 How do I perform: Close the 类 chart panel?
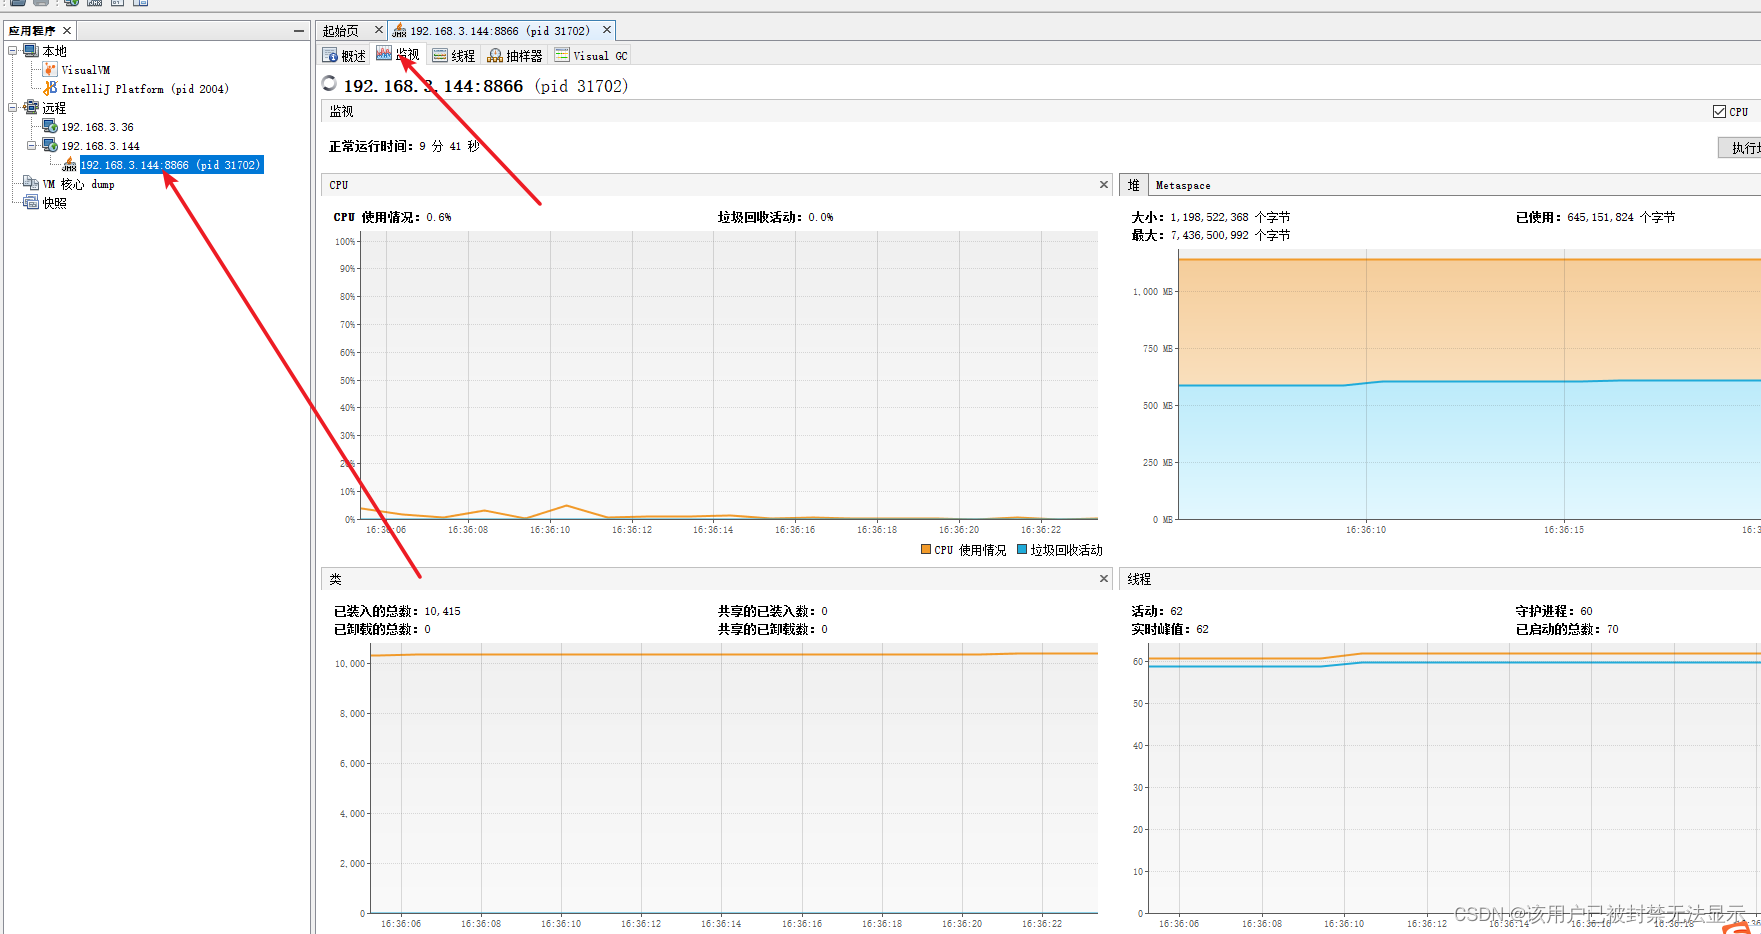1104,579
